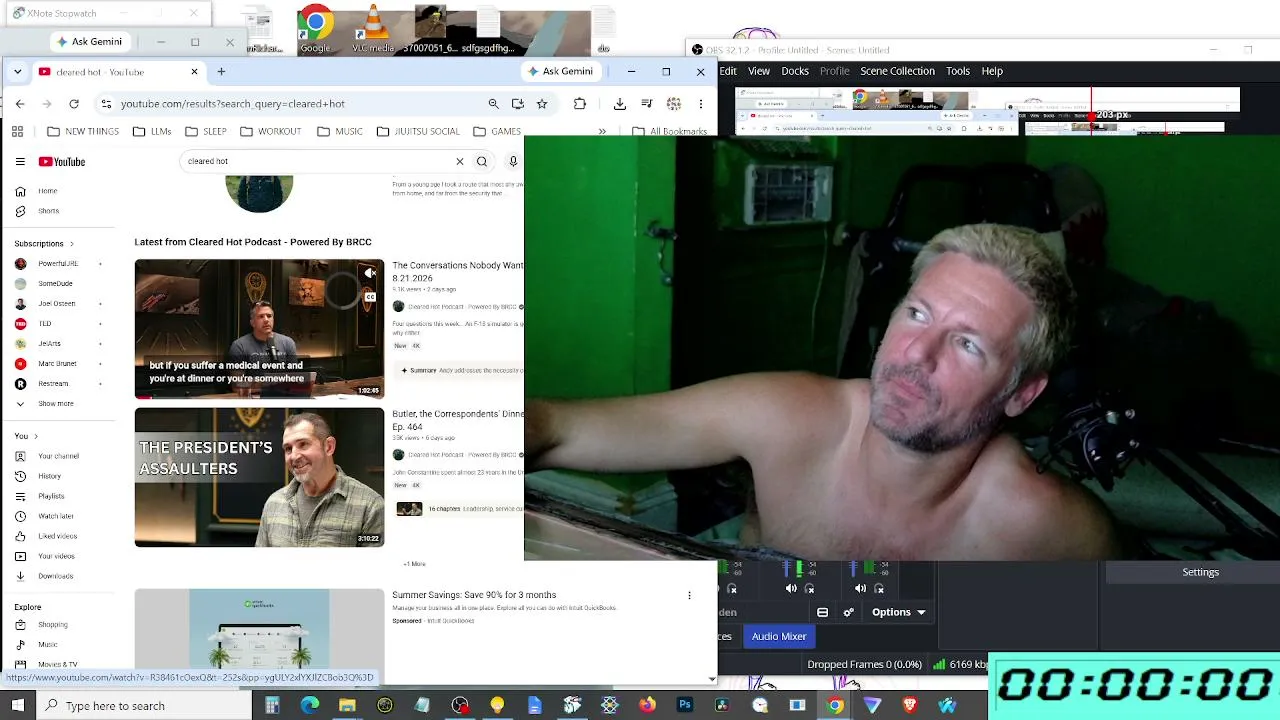Open the OBS Docks menu
Screen dimensions: 1280x720
coord(795,71)
